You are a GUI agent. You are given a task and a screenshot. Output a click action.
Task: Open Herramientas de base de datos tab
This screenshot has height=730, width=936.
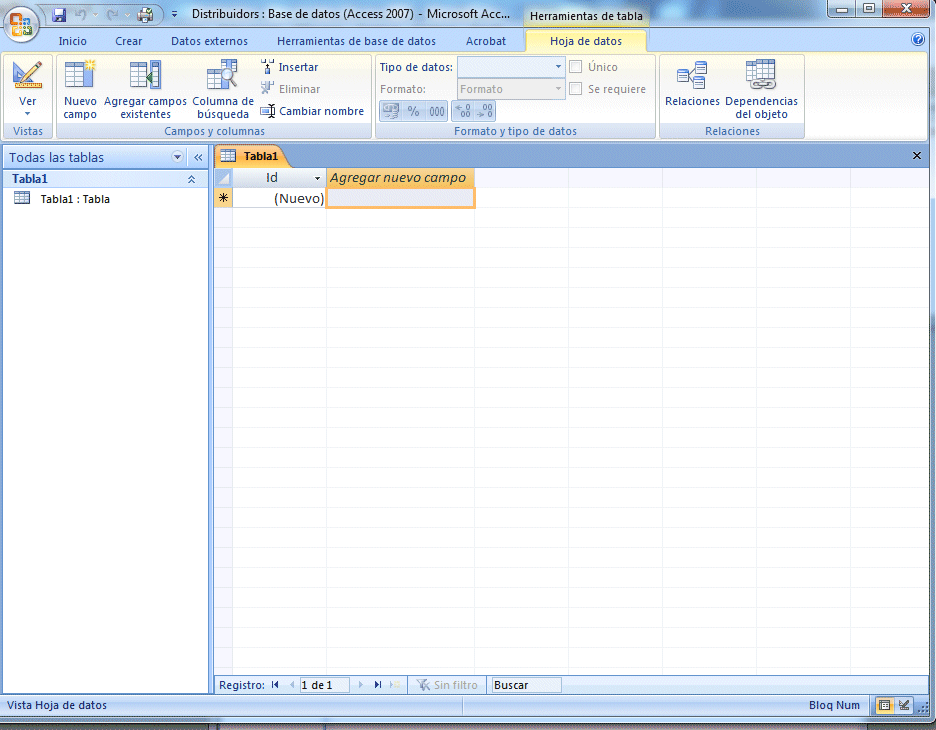tap(356, 41)
